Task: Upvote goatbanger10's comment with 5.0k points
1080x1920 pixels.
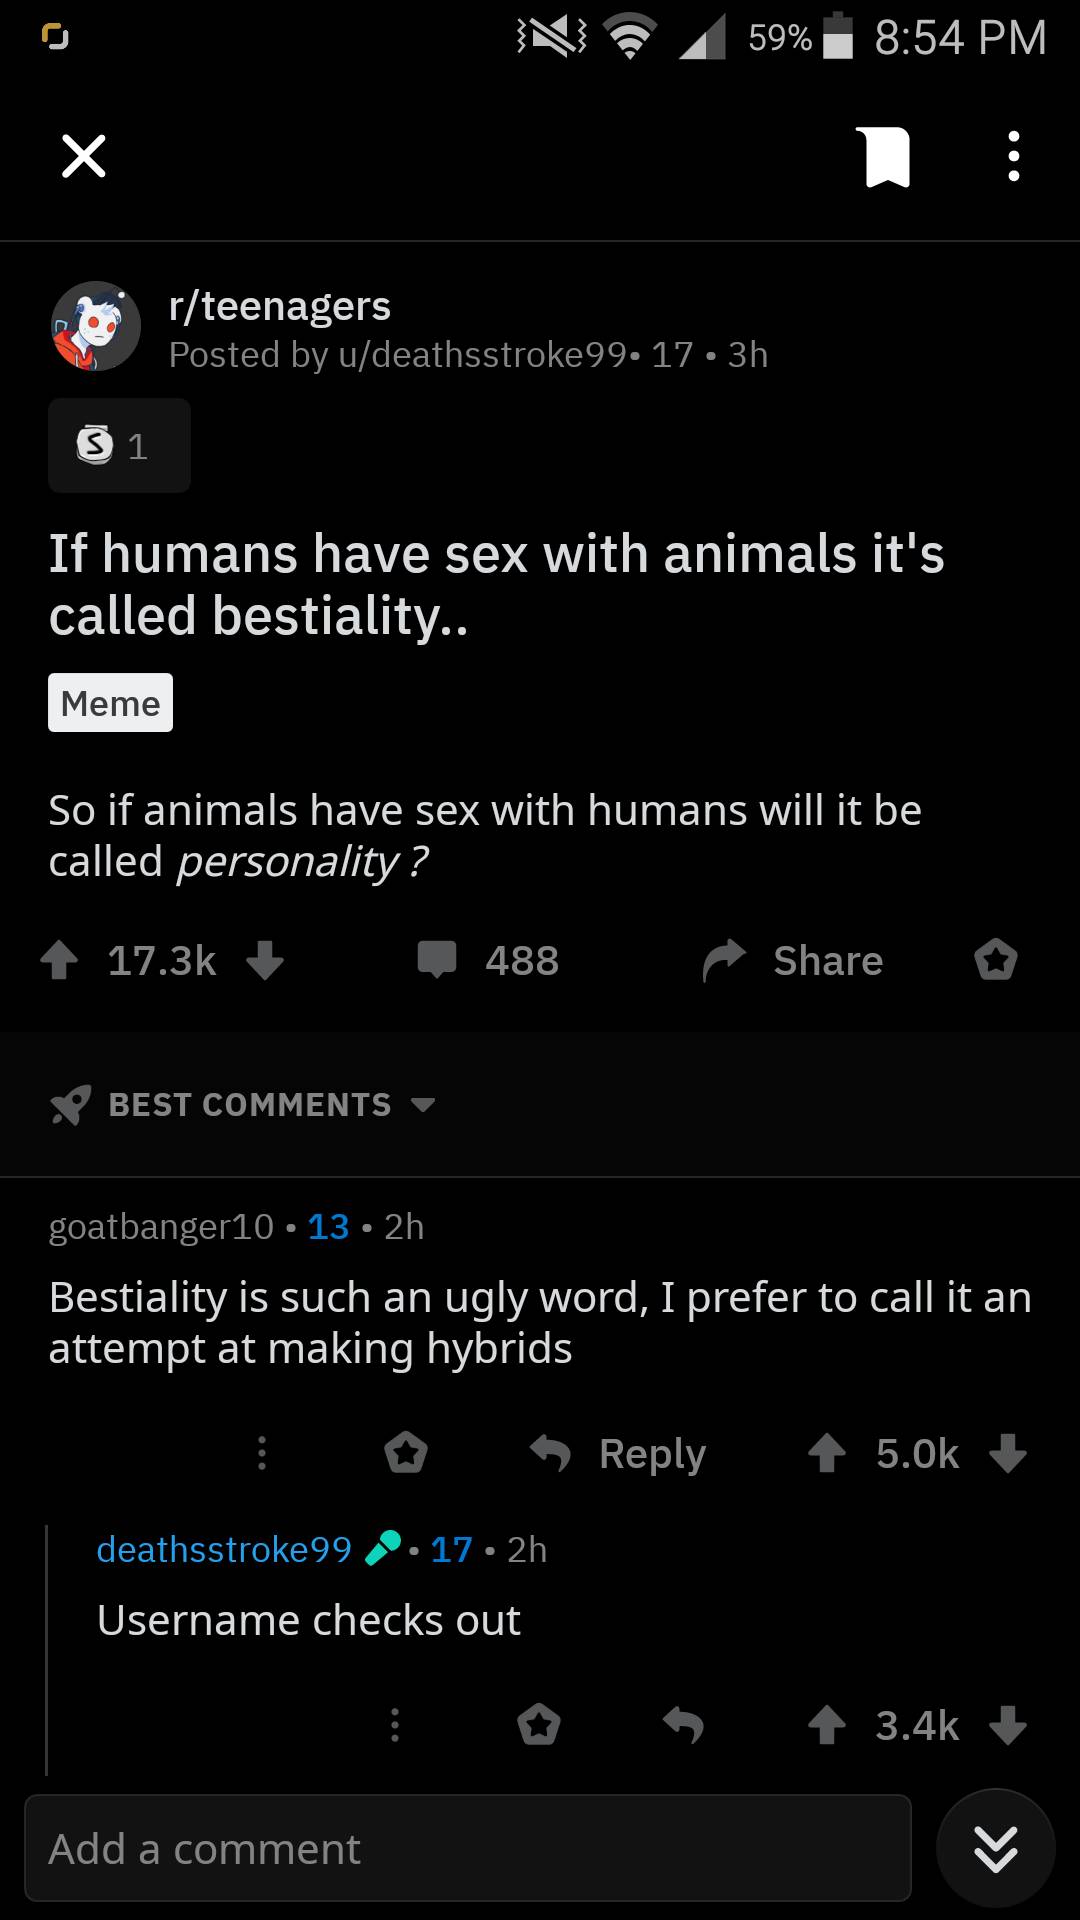Action: coord(827,1453)
